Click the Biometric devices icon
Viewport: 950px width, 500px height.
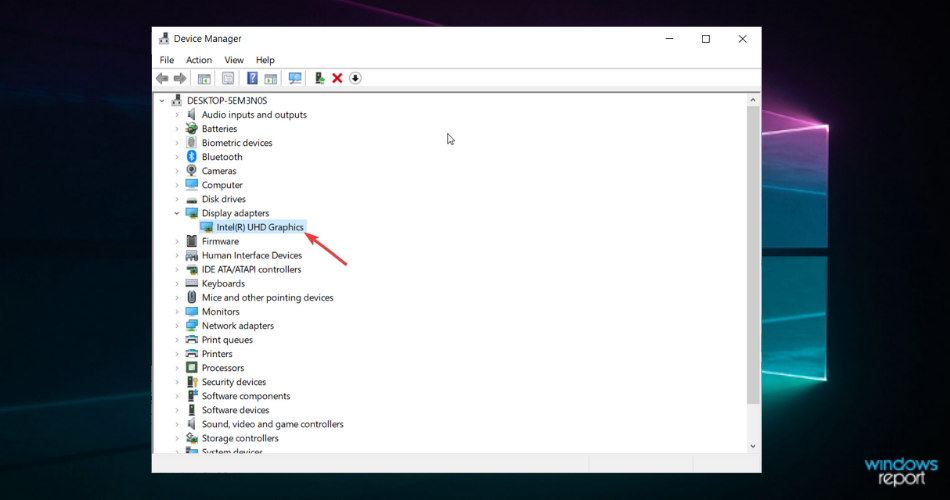[x=191, y=142]
